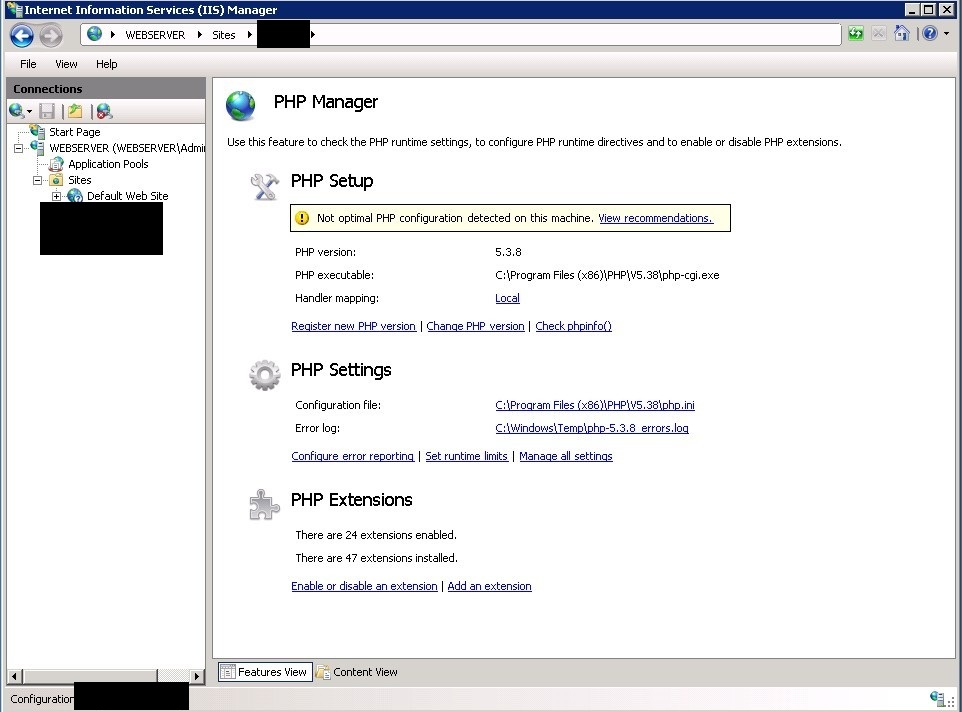
Task: Click the Sites folder icon
Action: [x=56, y=180]
